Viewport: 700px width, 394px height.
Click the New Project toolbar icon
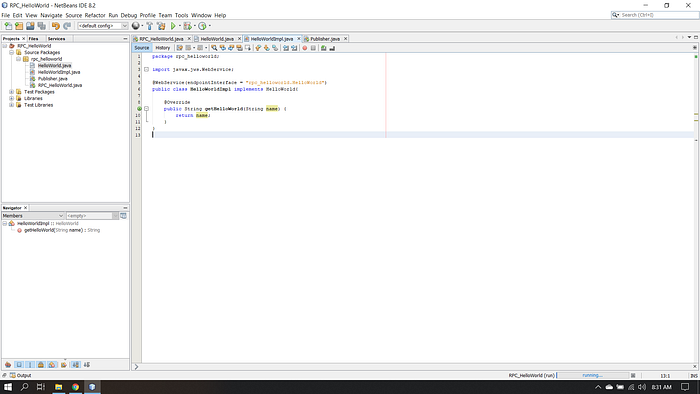pyautogui.click(x=19, y=26)
